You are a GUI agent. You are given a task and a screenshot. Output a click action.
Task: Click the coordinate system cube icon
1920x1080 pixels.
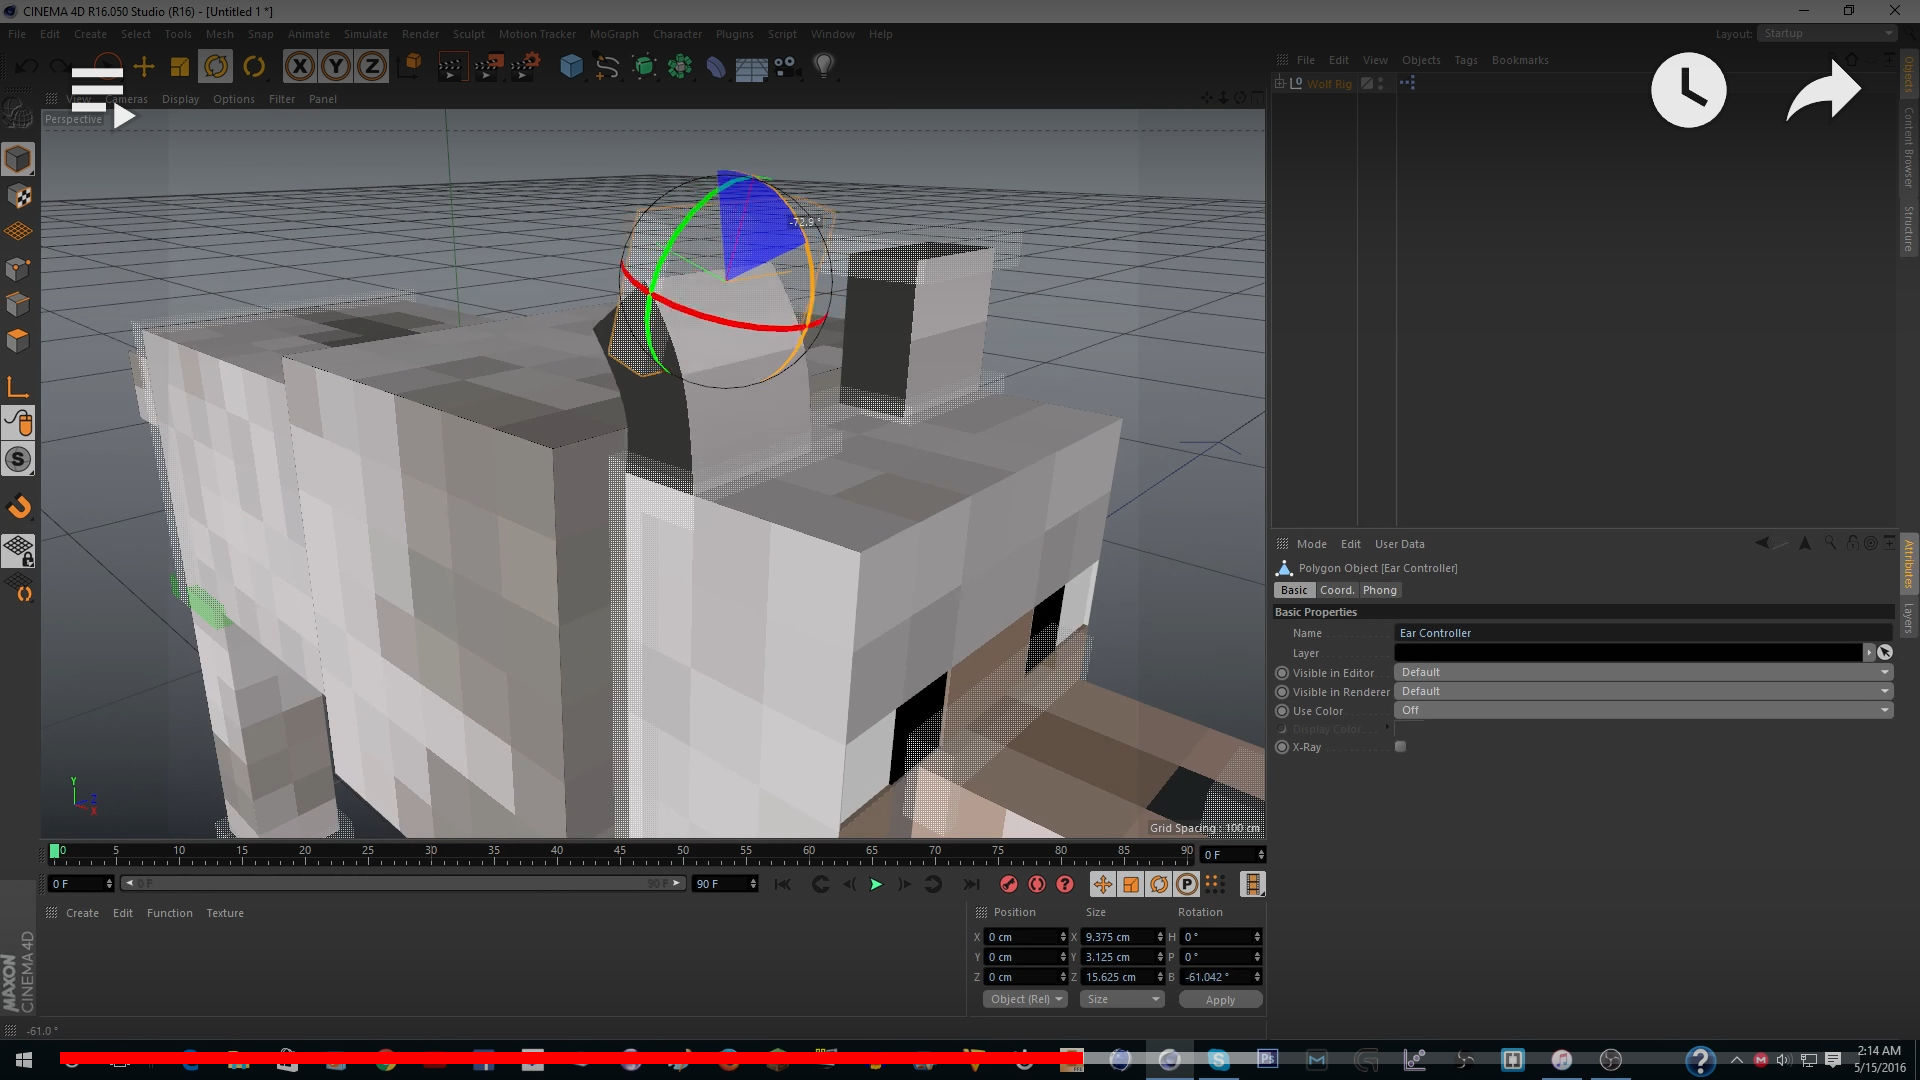pyautogui.click(x=410, y=66)
